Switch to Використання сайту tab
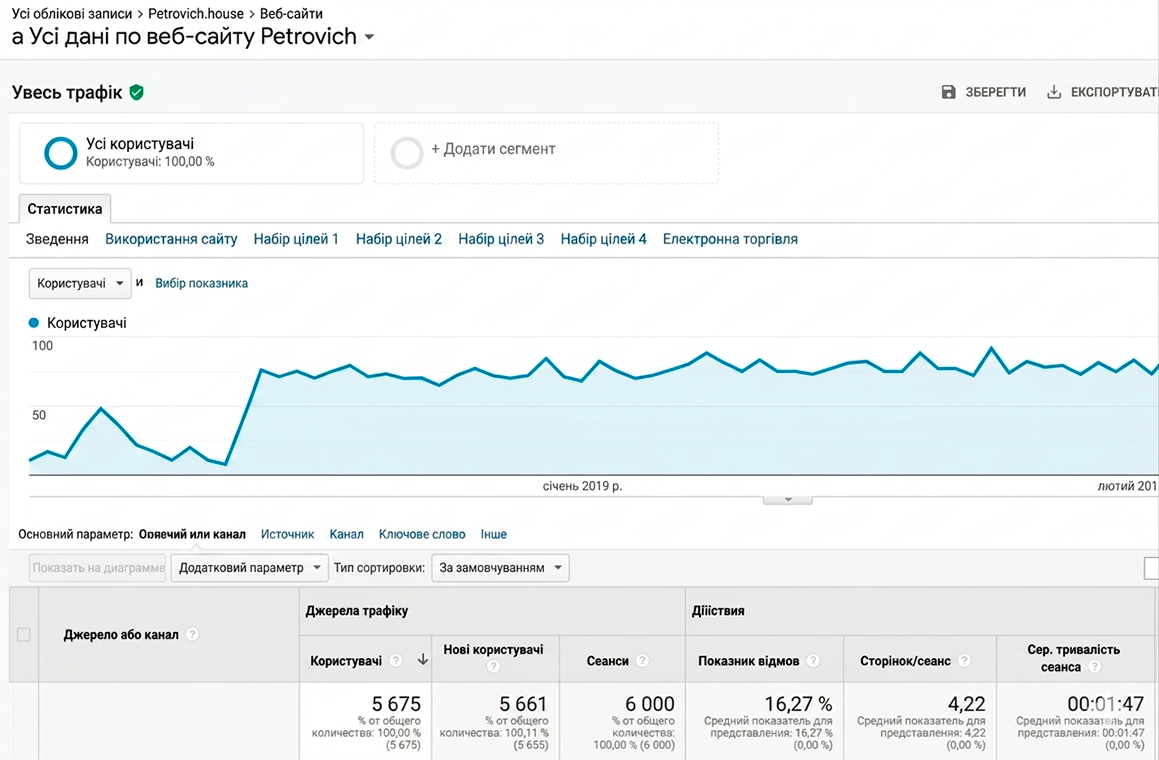Screen dimensions: 1159x760 coord(171,239)
